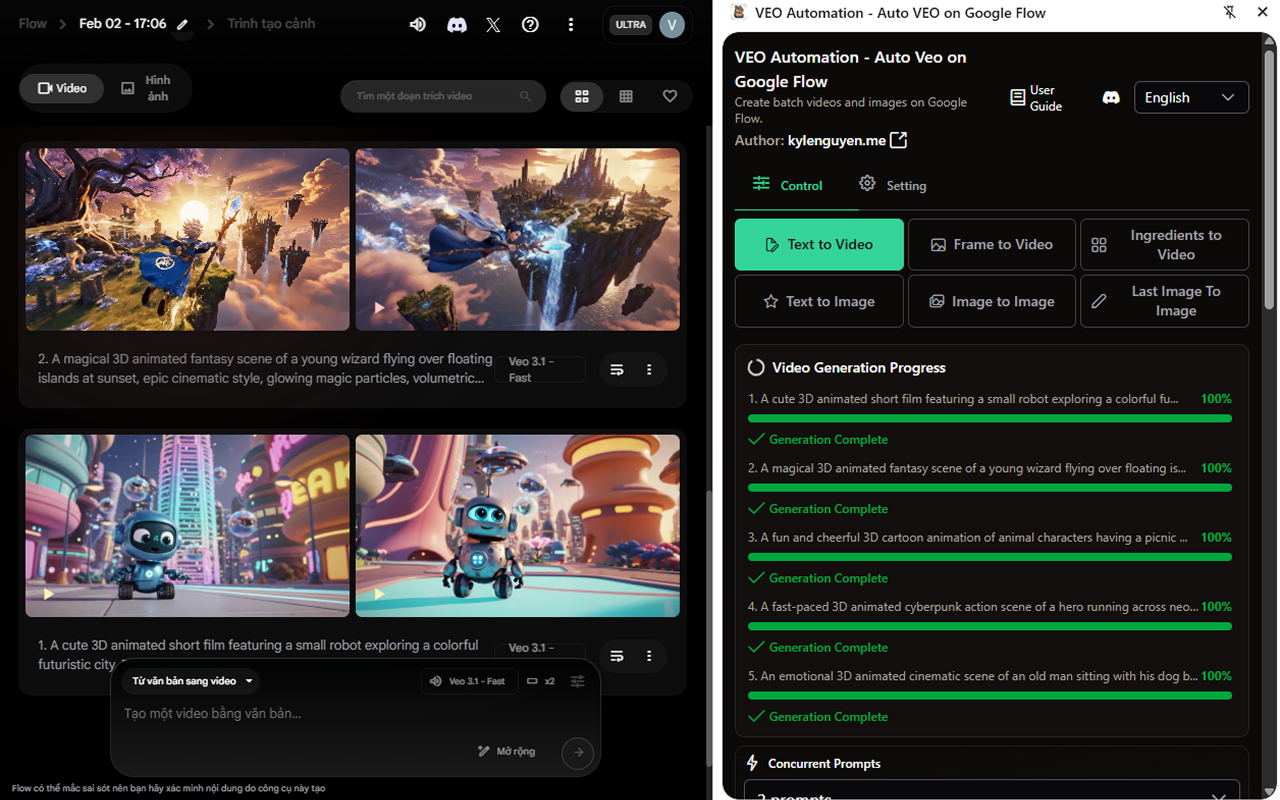
Task: Open the Discord icon in VEO Automation panel
Action: 1111,98
